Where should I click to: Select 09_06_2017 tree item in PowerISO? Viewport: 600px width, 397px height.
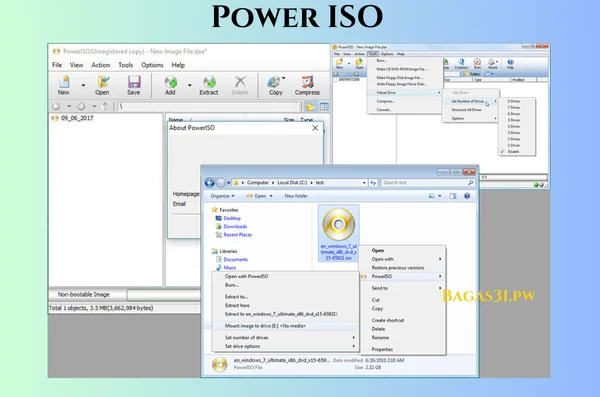tap(77, 118)
